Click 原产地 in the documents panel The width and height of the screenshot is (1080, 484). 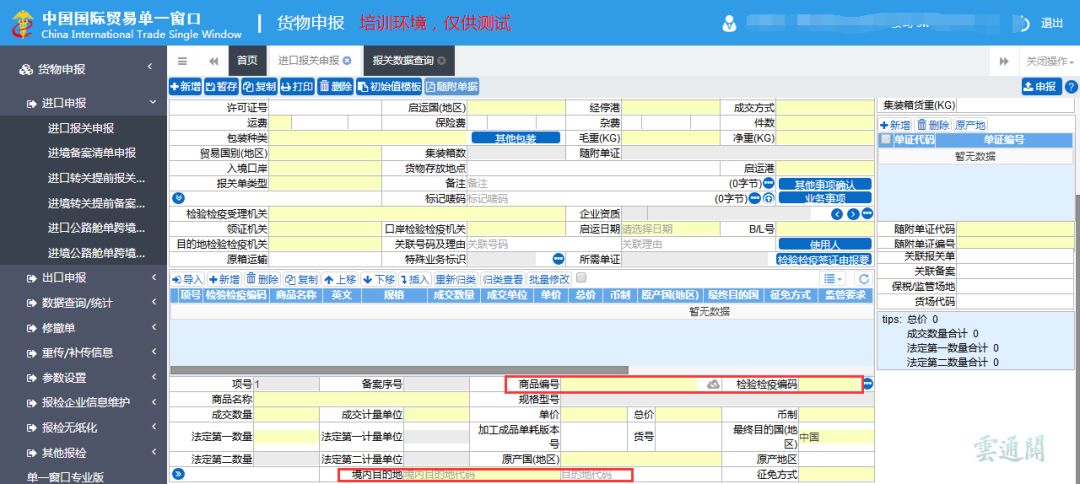click(970, 125)
